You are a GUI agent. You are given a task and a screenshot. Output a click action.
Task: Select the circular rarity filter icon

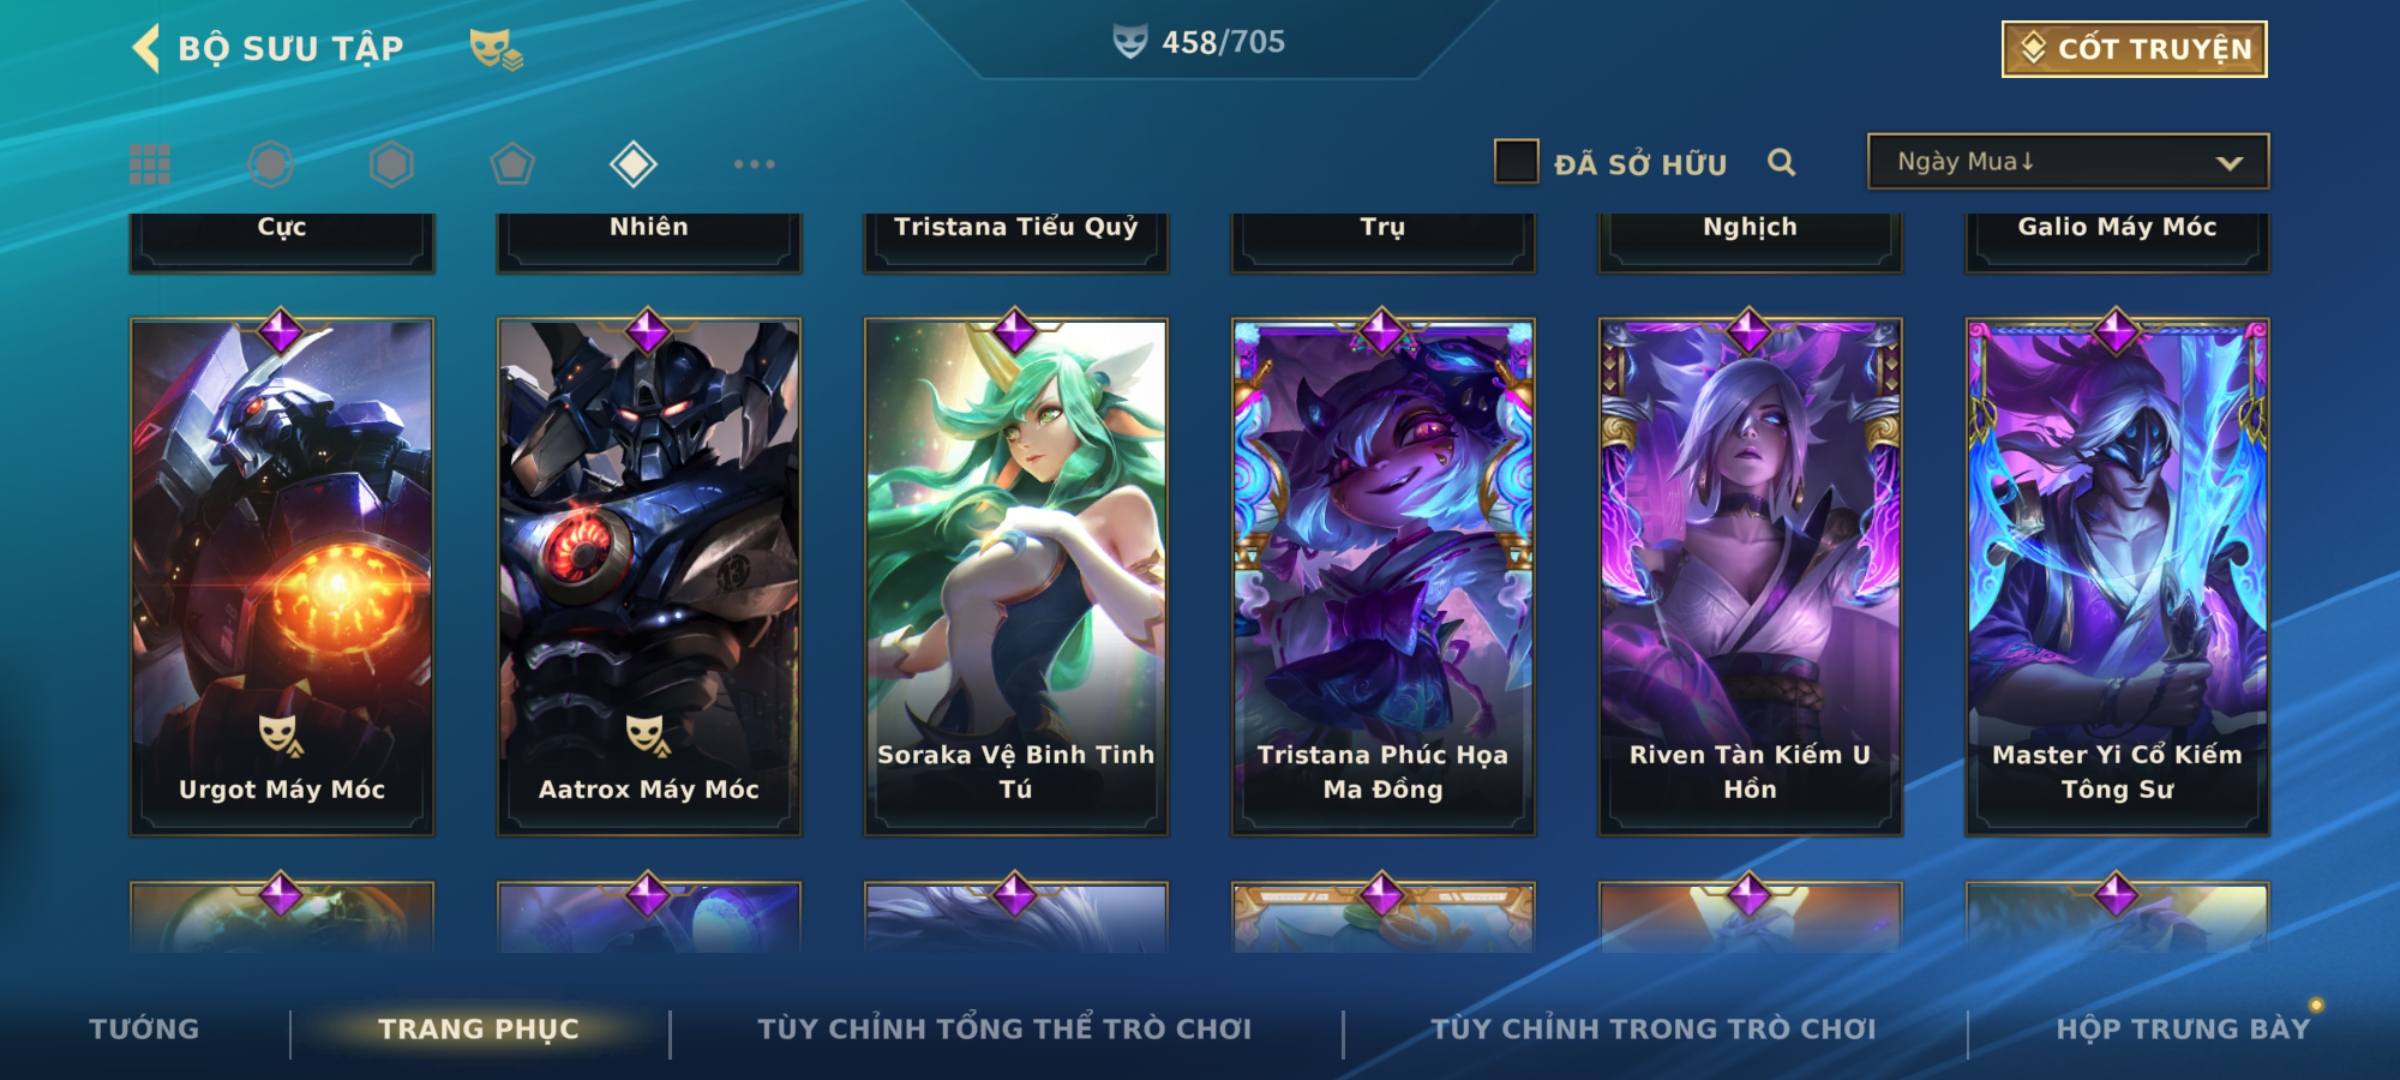click(x=270, y=164)
